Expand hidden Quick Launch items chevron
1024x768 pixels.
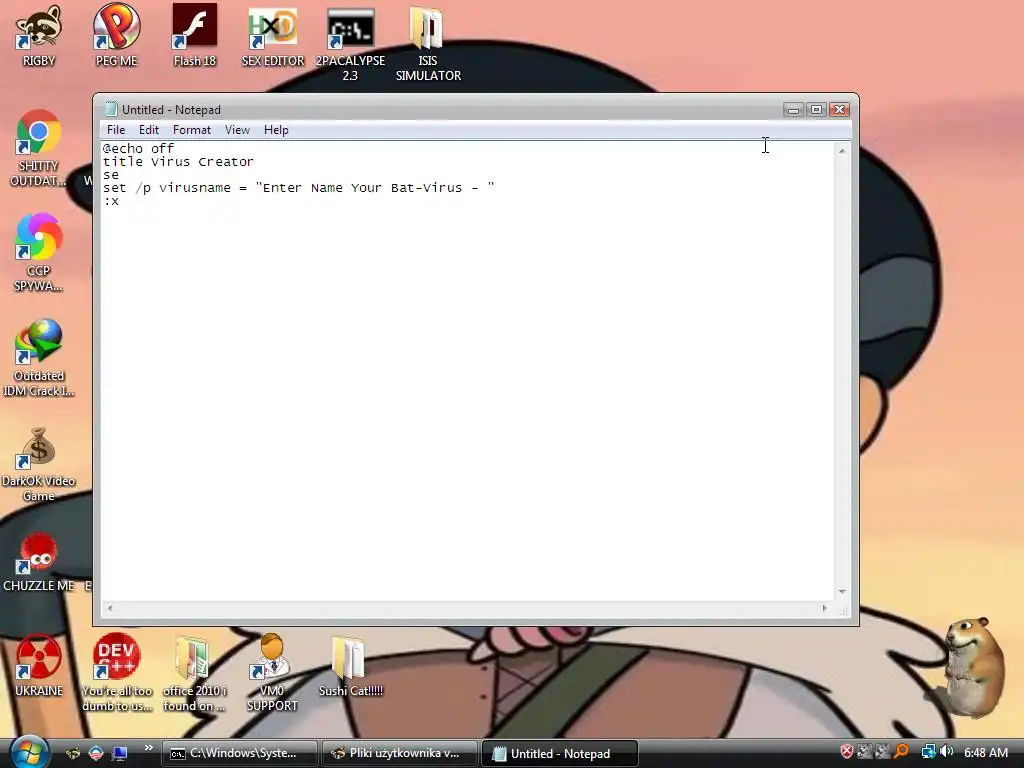coord(148,748)
